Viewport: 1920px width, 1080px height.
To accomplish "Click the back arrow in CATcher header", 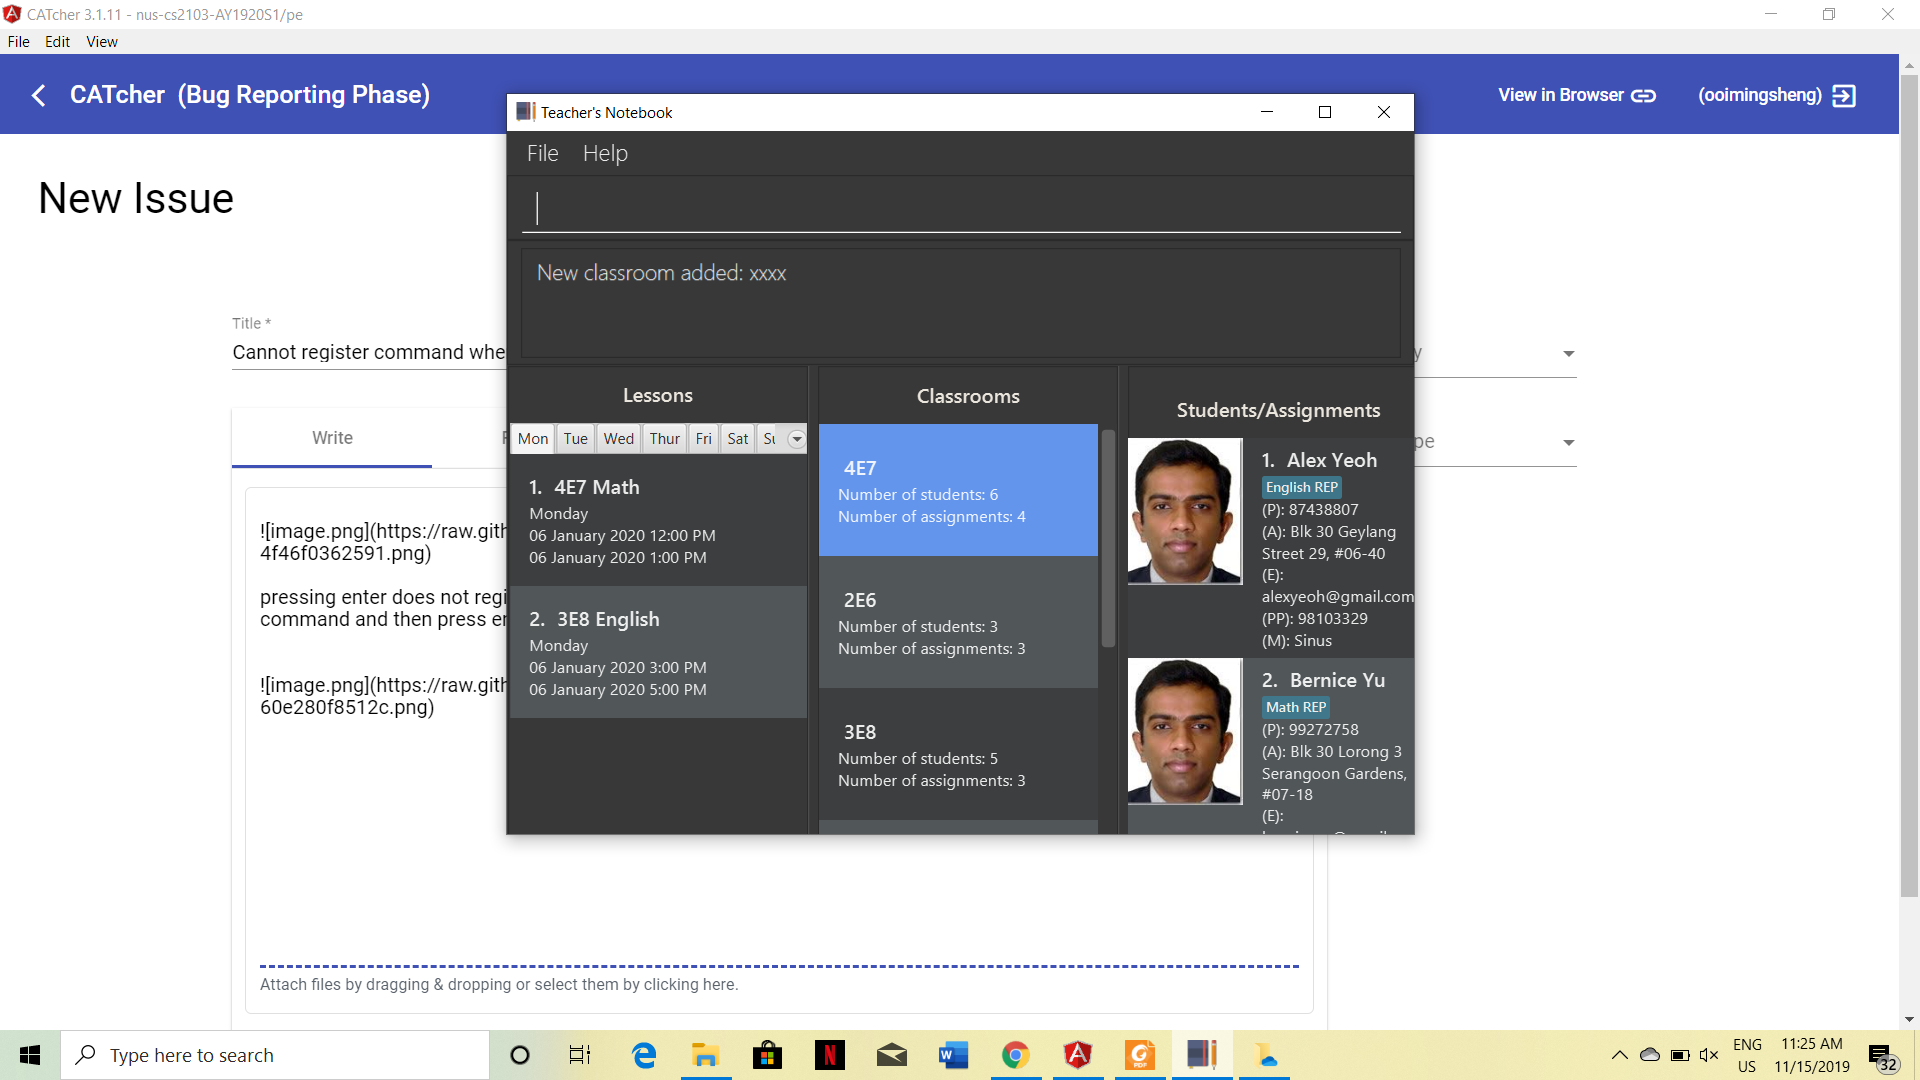I will pyautogui.click(x=39, y=95).
